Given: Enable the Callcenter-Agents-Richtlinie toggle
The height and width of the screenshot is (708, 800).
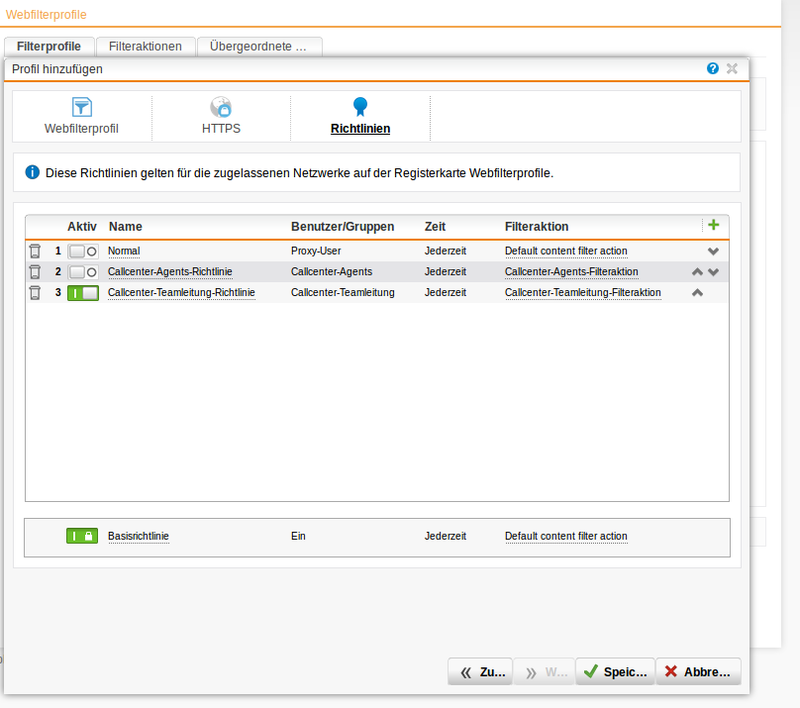Looking at the screenshot, I should [x=82, y=271].
